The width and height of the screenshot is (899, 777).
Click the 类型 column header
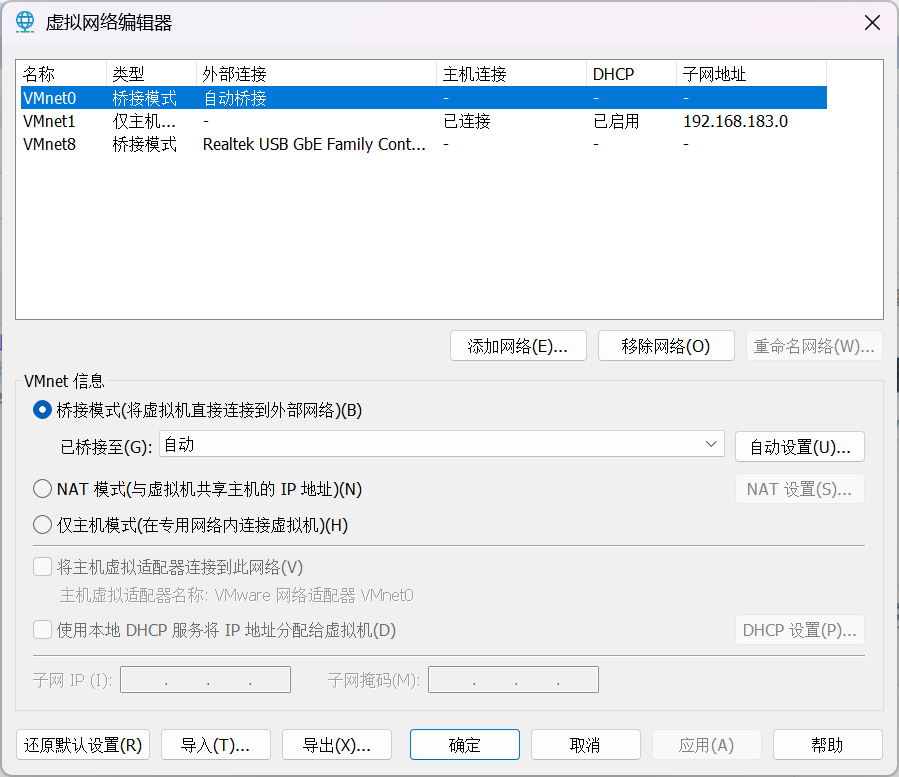[151, 74]
